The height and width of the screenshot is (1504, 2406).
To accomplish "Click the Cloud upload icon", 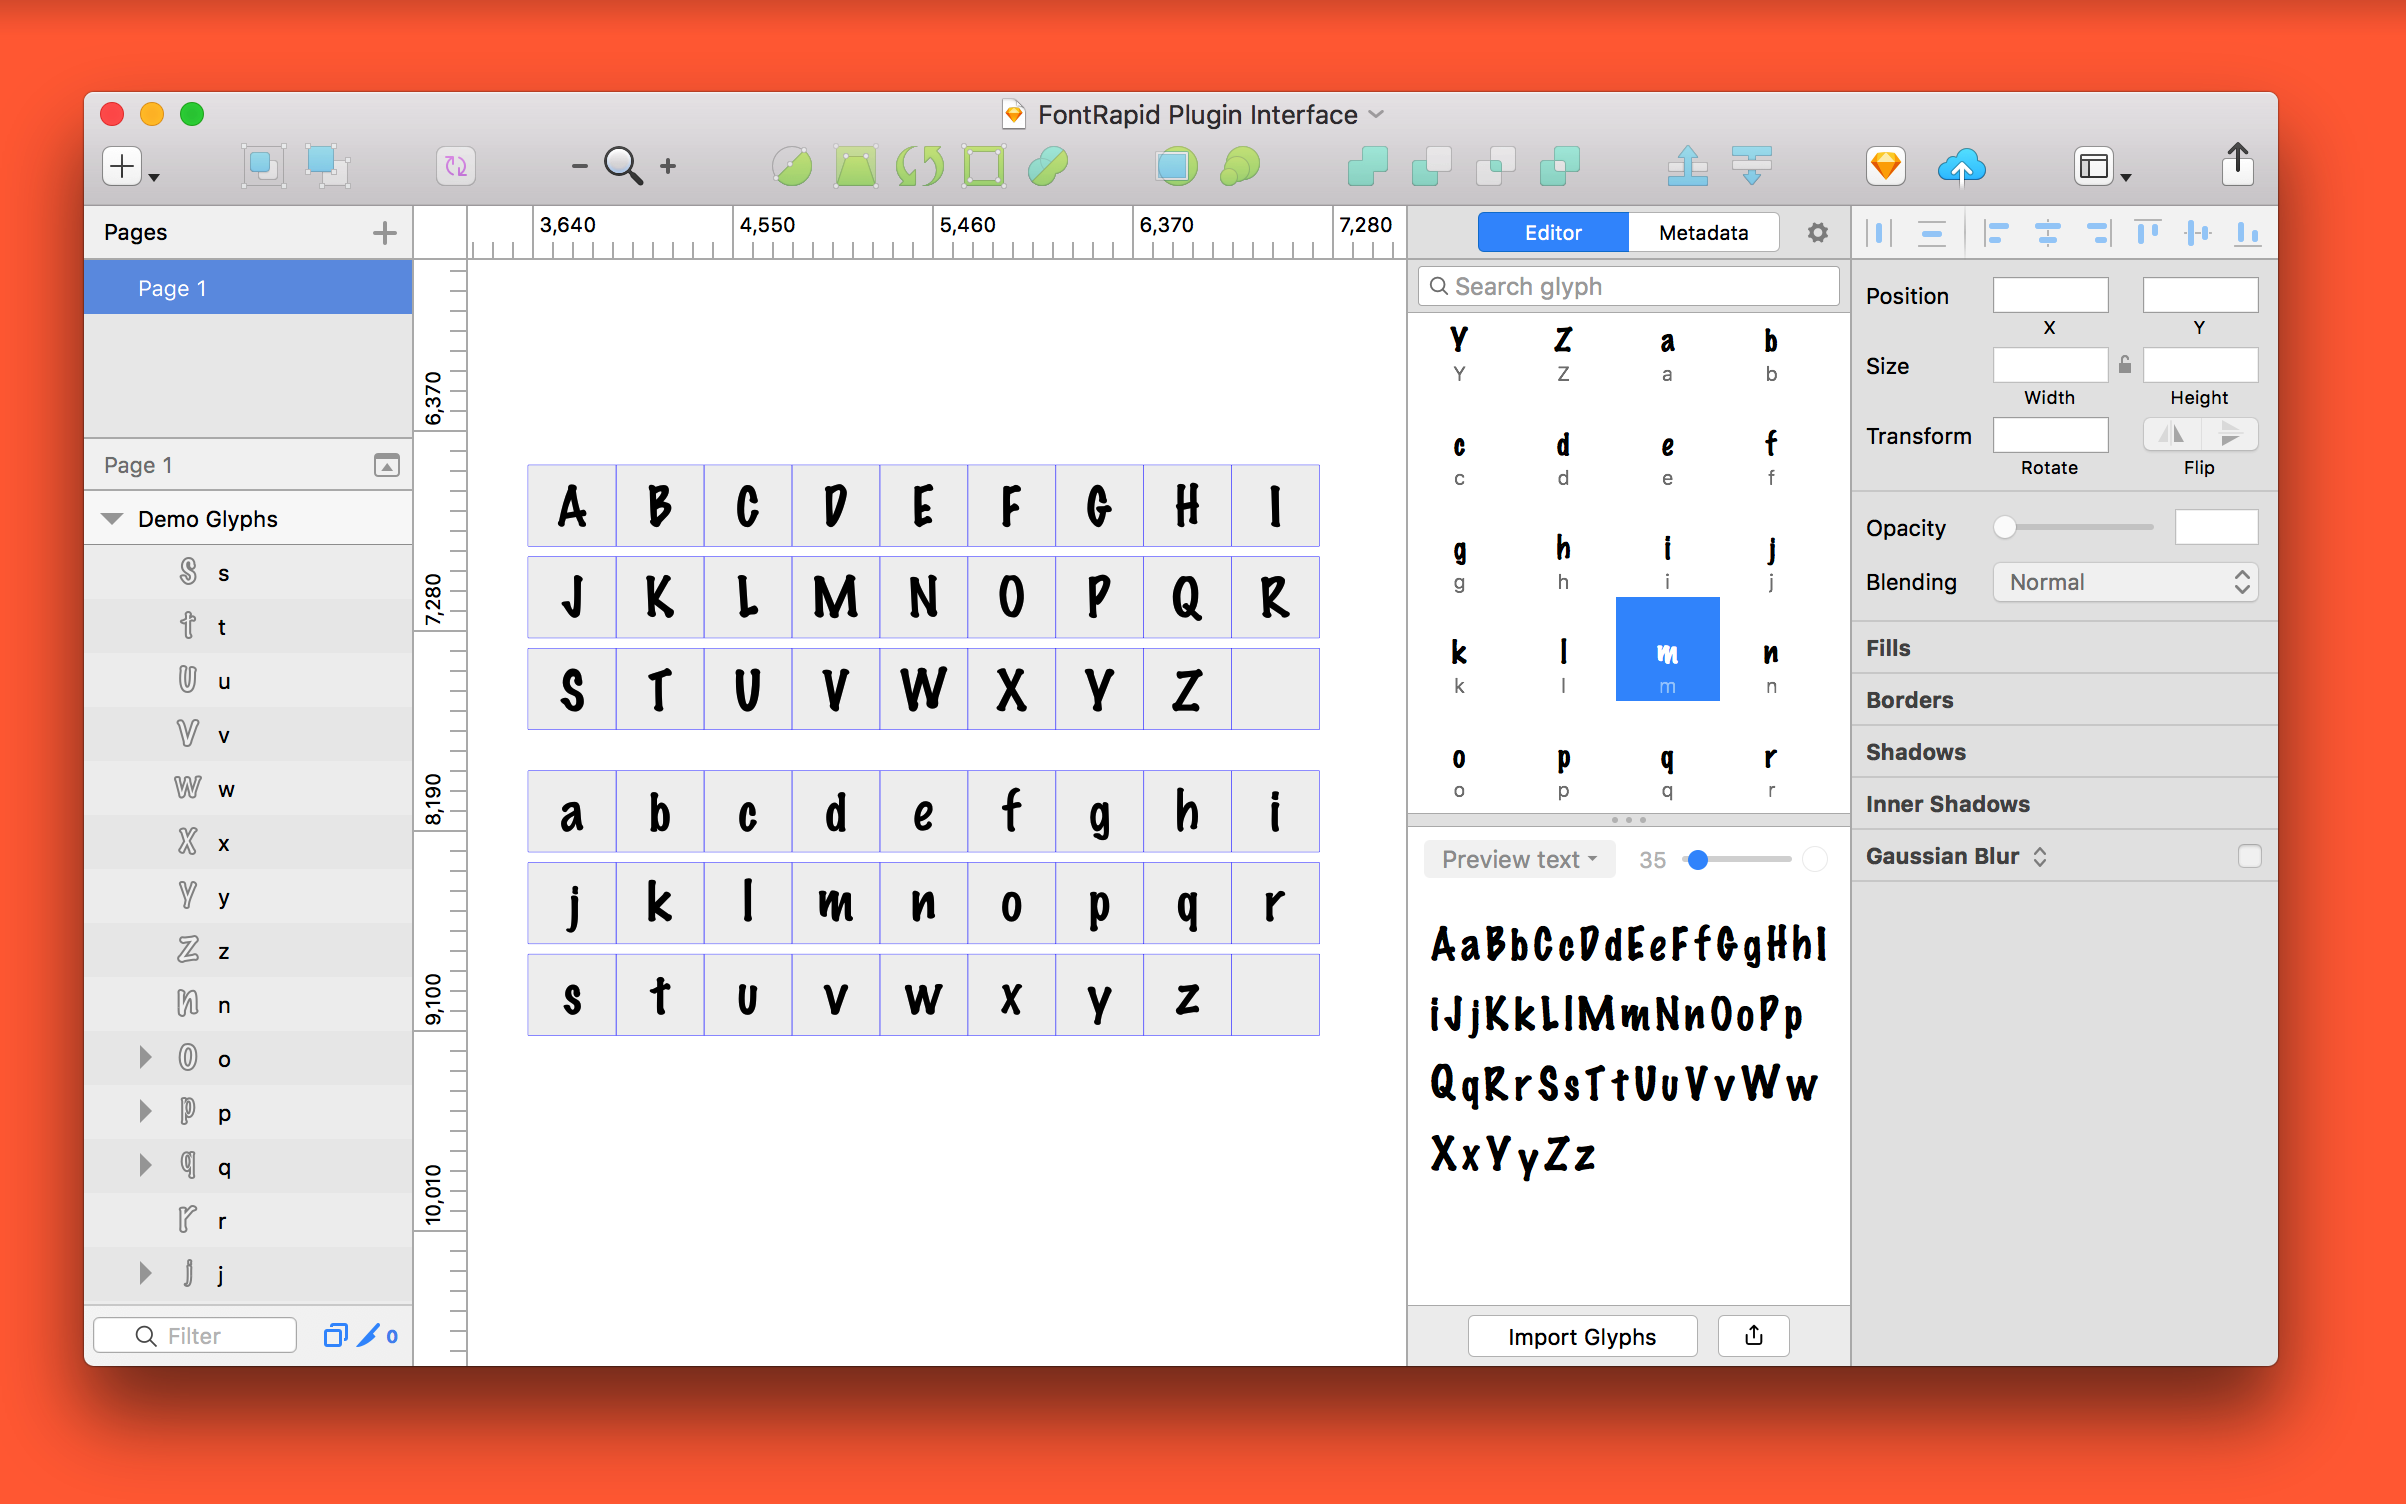I will 1961,166.
